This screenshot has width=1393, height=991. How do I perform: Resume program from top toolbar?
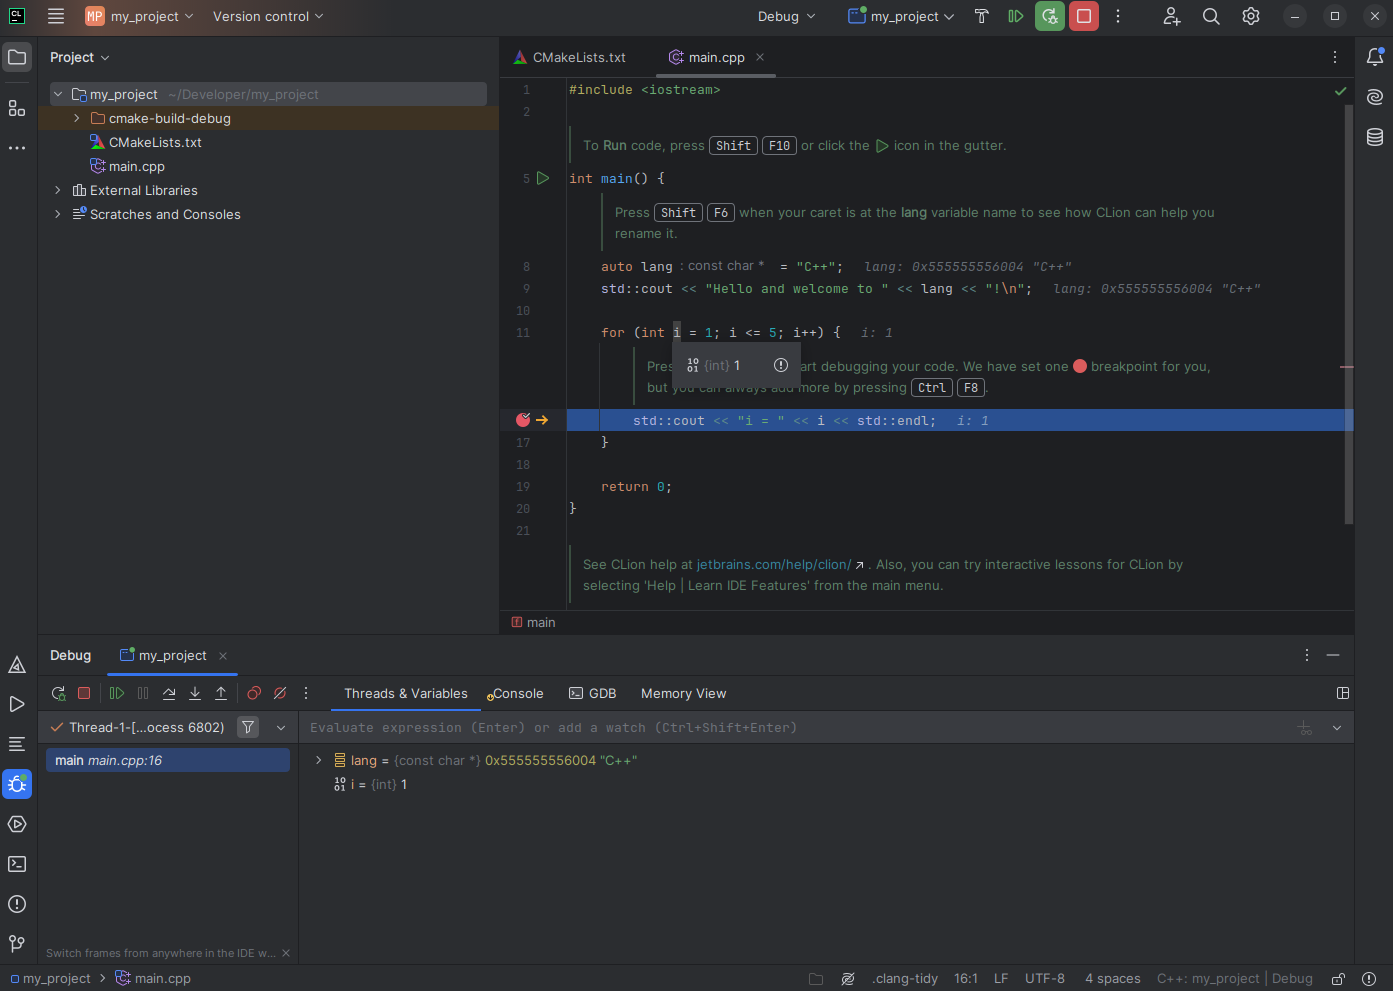[1015, 16]
